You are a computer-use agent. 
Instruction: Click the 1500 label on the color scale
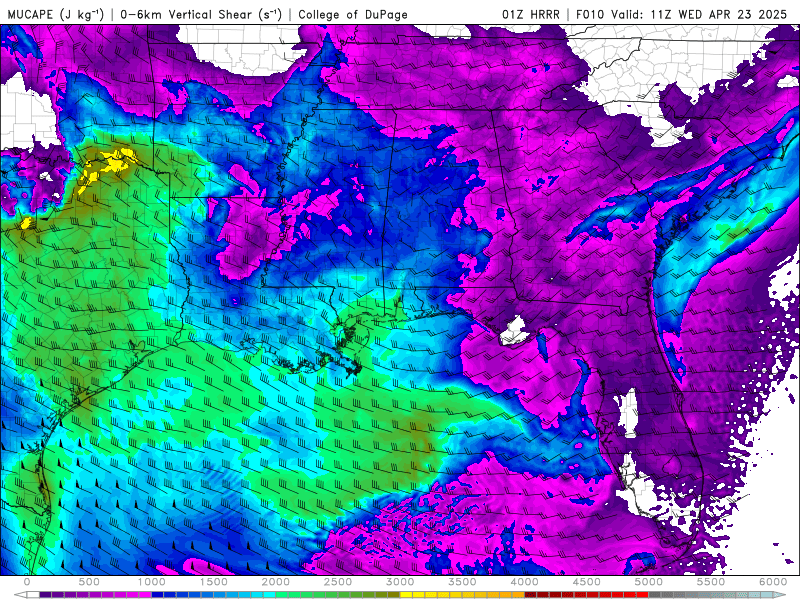pos(214,582)
